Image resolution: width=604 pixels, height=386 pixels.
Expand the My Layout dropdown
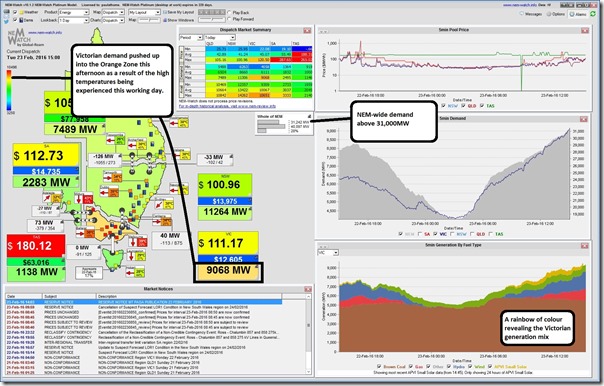(144, 12)
